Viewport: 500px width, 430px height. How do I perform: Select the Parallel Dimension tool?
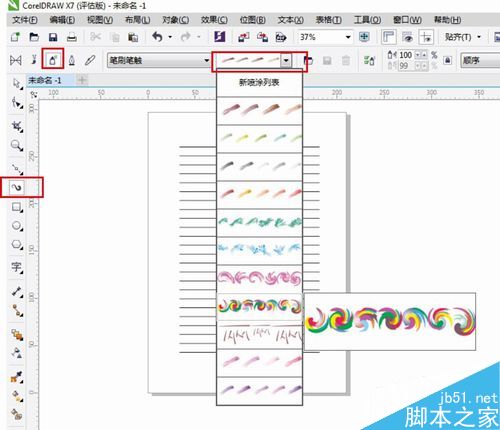click(x=17, y=291)
